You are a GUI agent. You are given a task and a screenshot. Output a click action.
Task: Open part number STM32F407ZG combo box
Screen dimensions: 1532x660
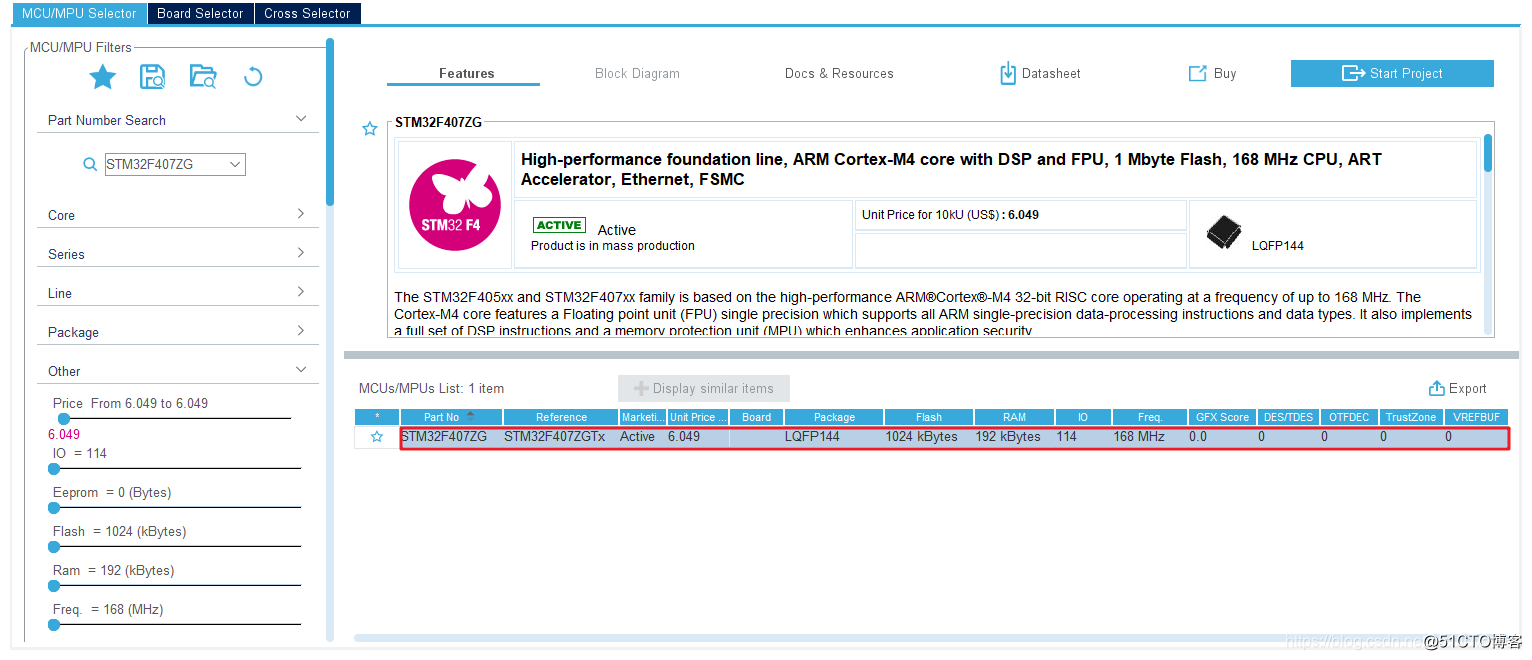pos(175,164)
